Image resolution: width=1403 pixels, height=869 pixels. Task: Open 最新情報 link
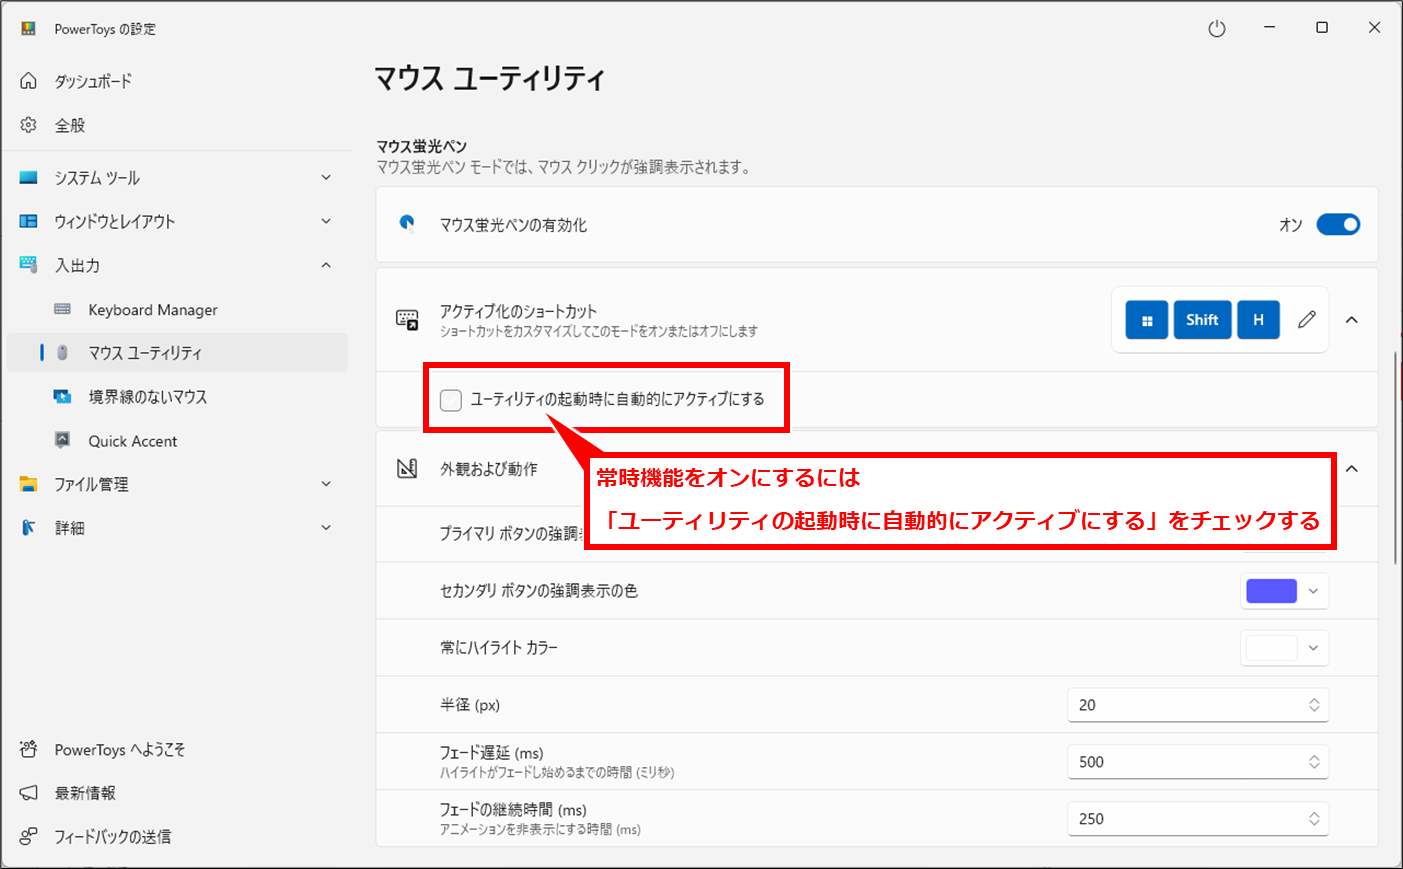tap(176, 793)
